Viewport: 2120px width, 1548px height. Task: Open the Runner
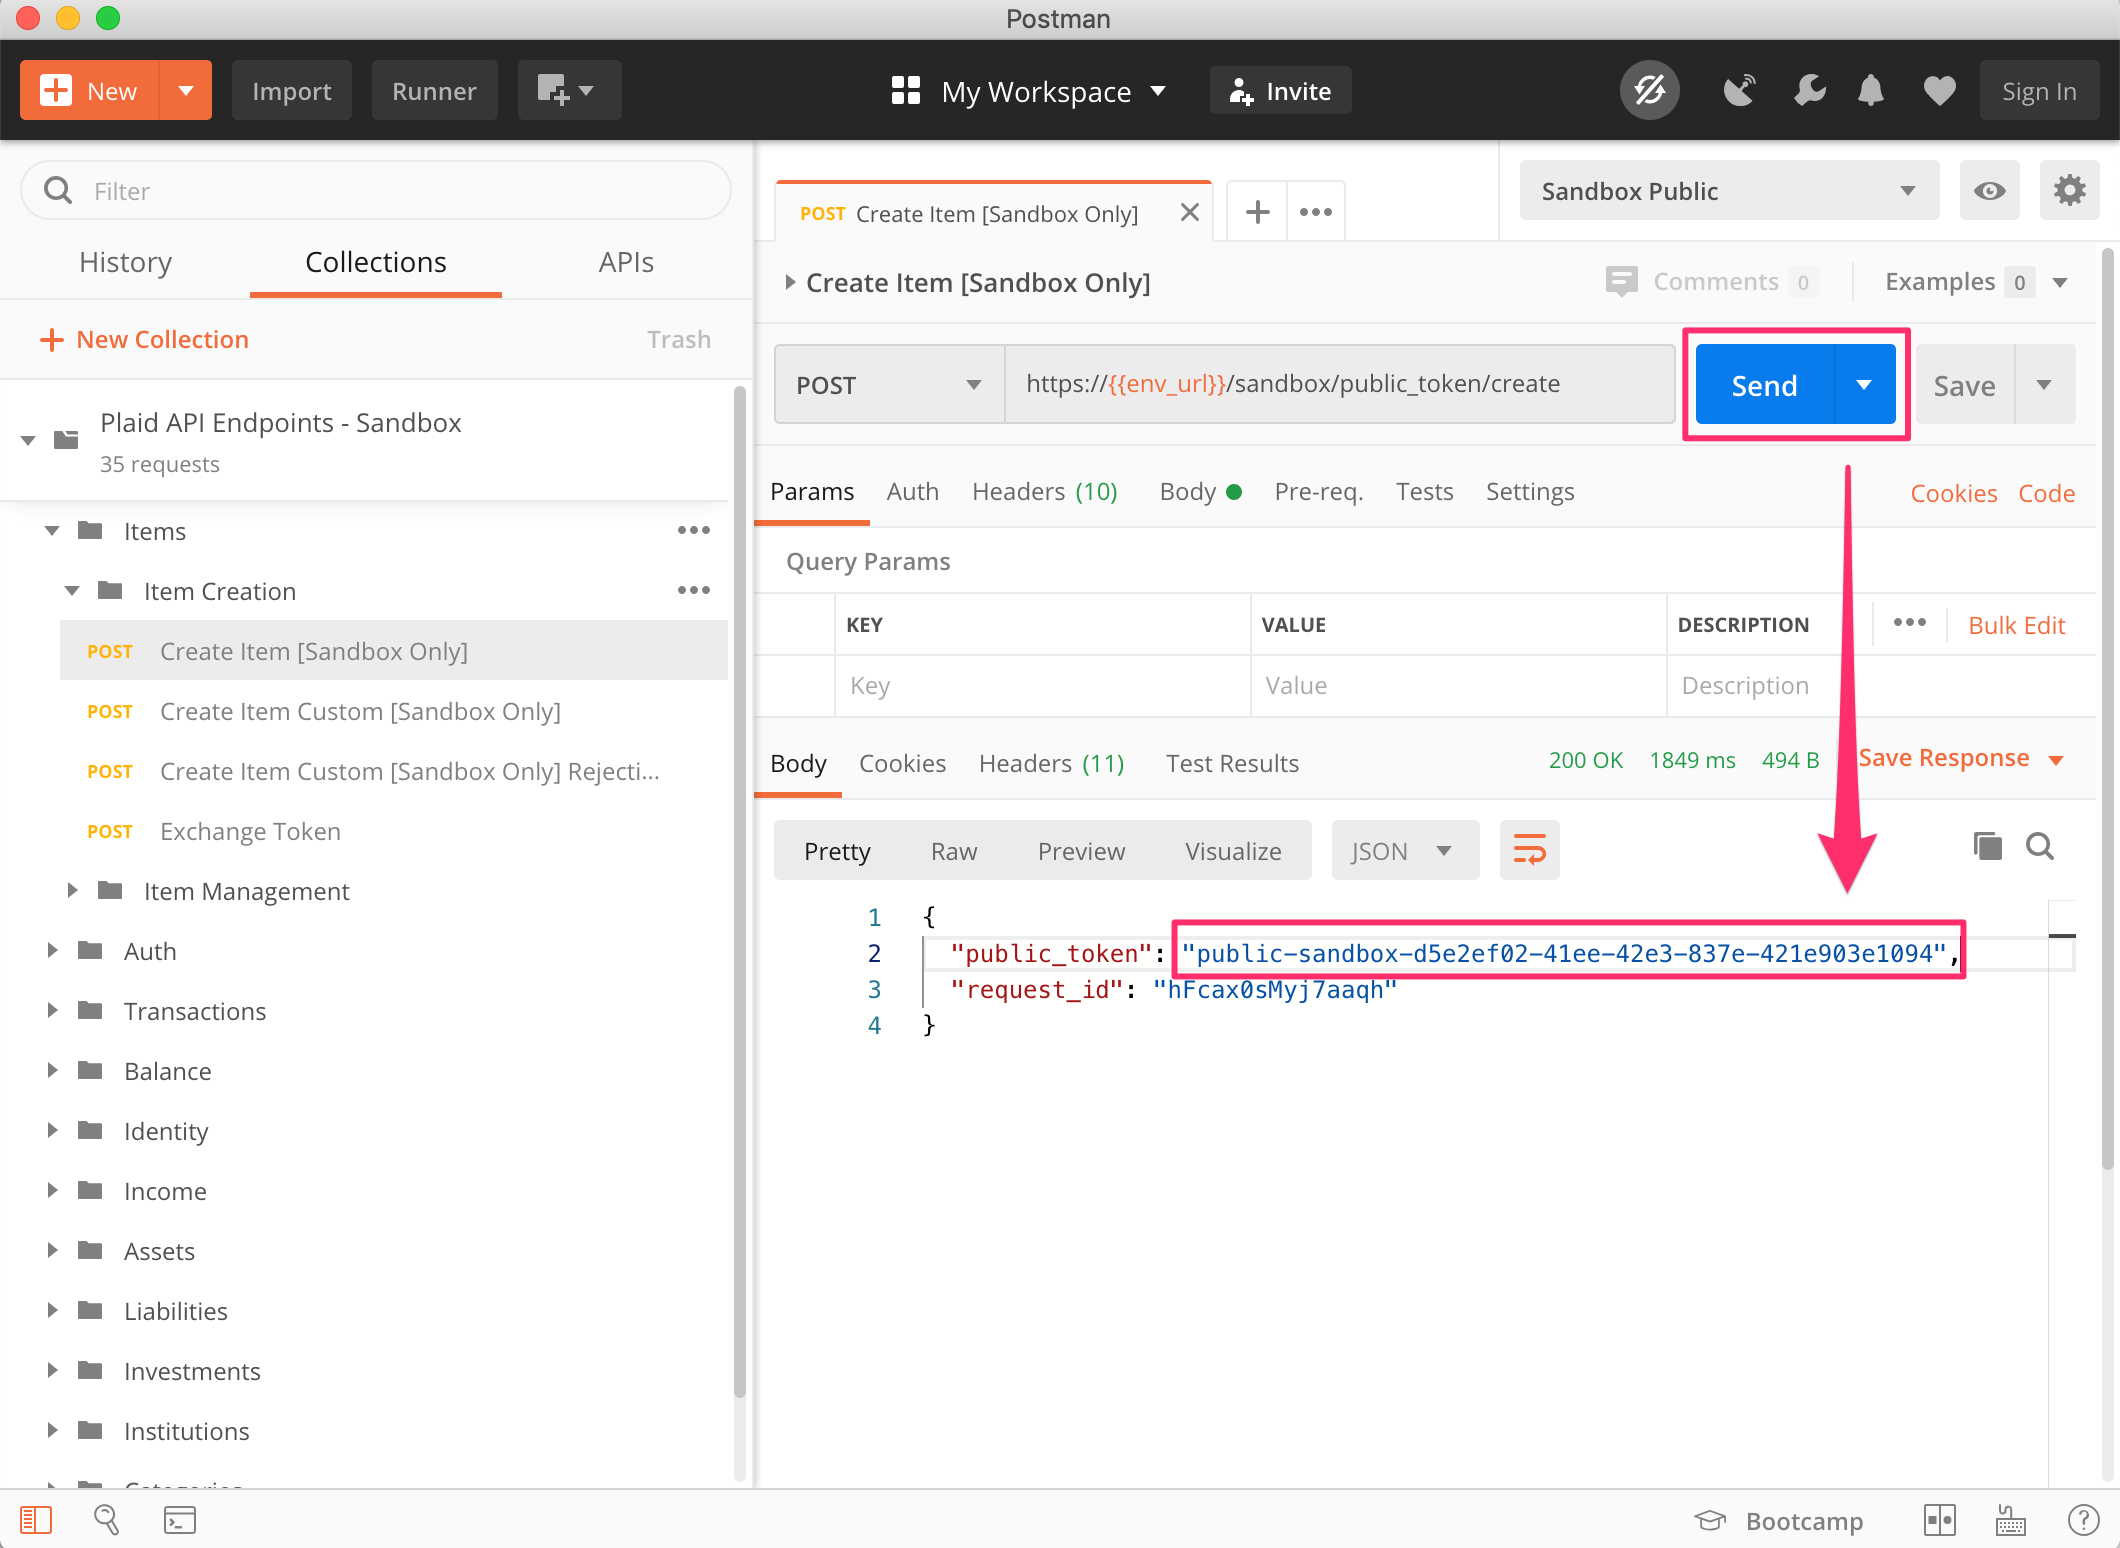coord(434,91)
